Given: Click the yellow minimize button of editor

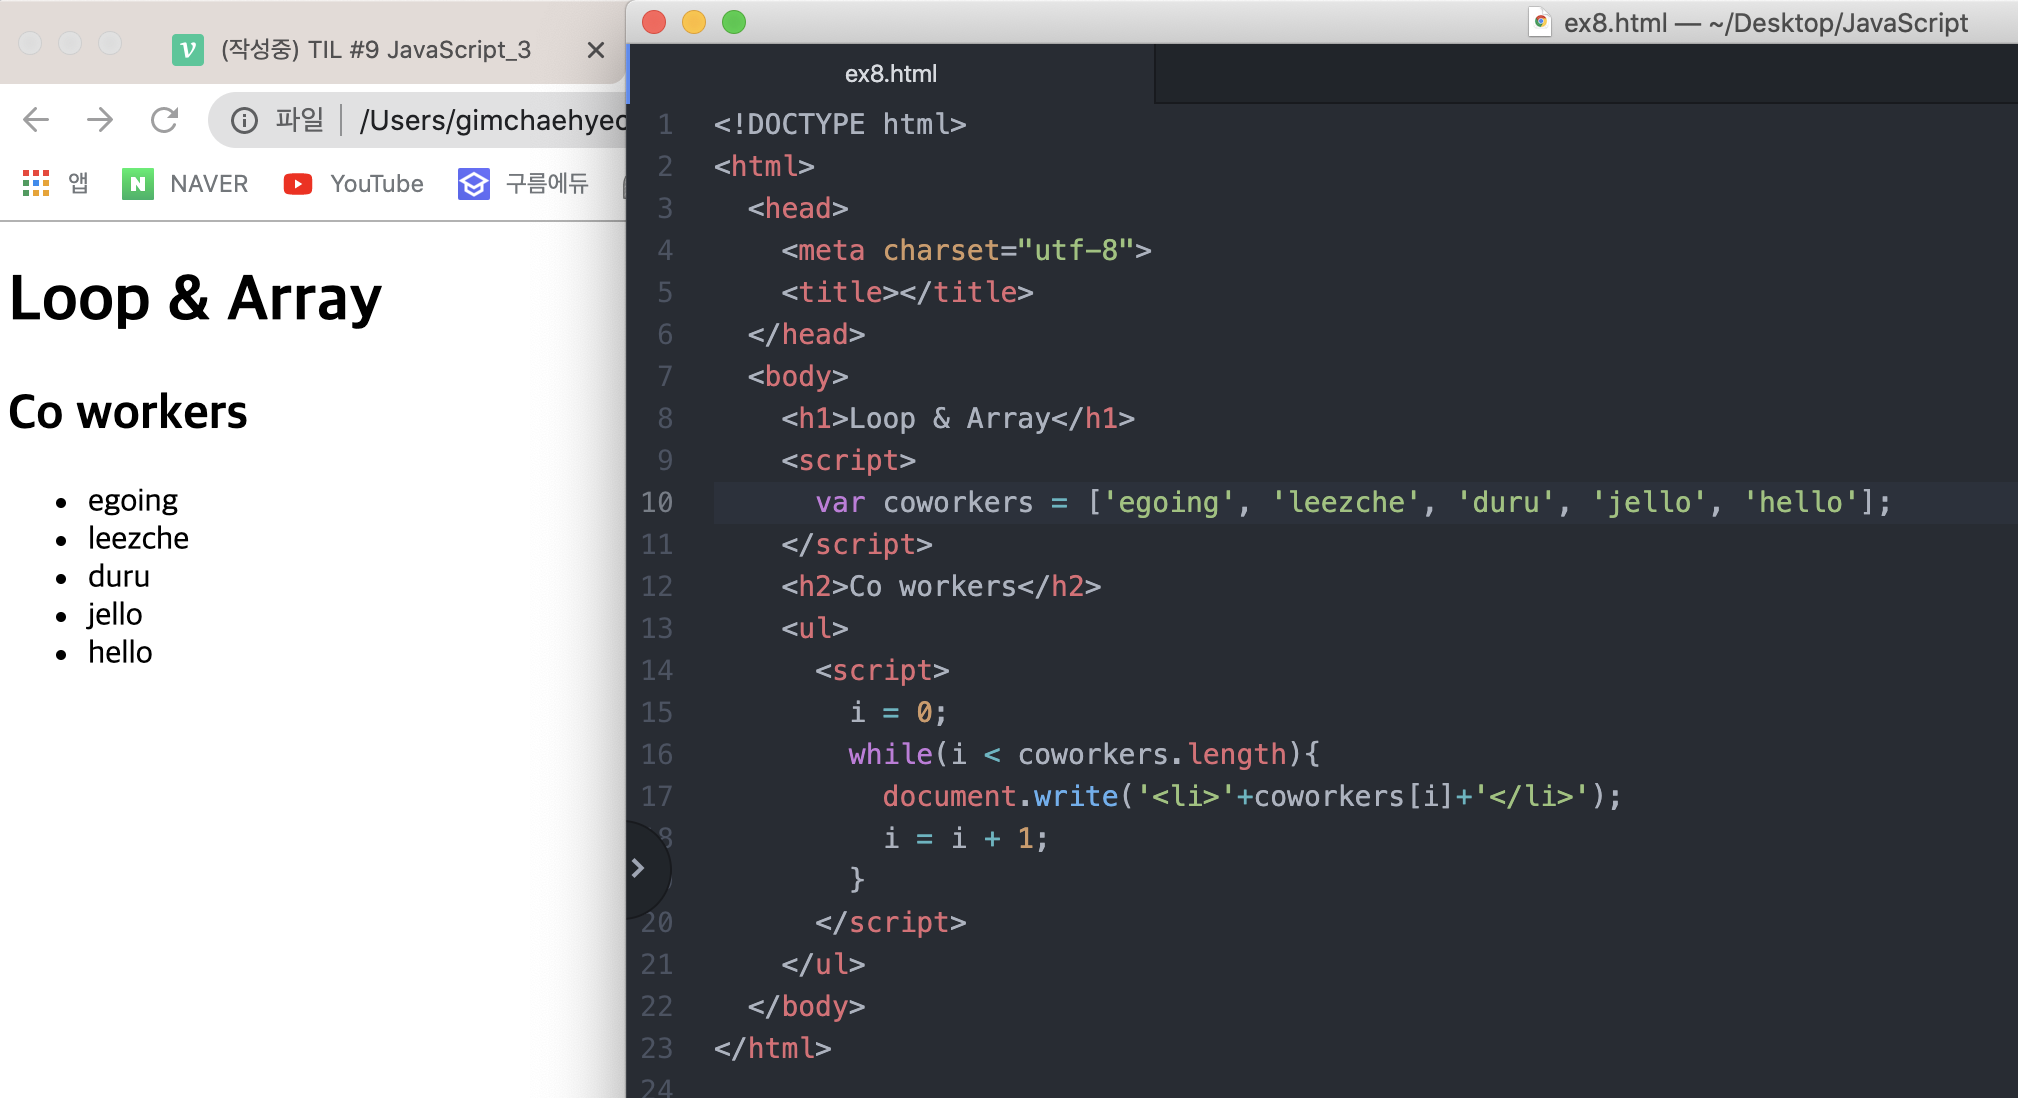Looking at the screenshot, I should coord(694,22).
